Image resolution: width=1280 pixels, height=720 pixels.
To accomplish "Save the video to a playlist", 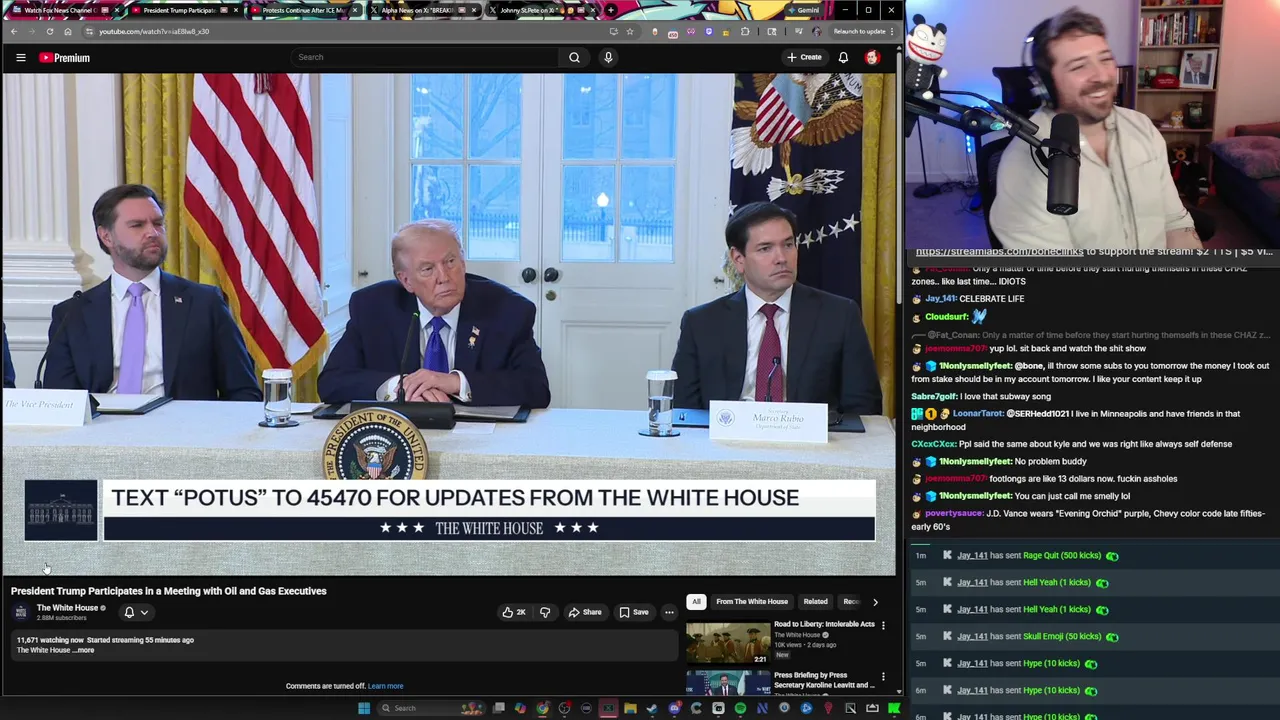I will [x=634, y=612].
